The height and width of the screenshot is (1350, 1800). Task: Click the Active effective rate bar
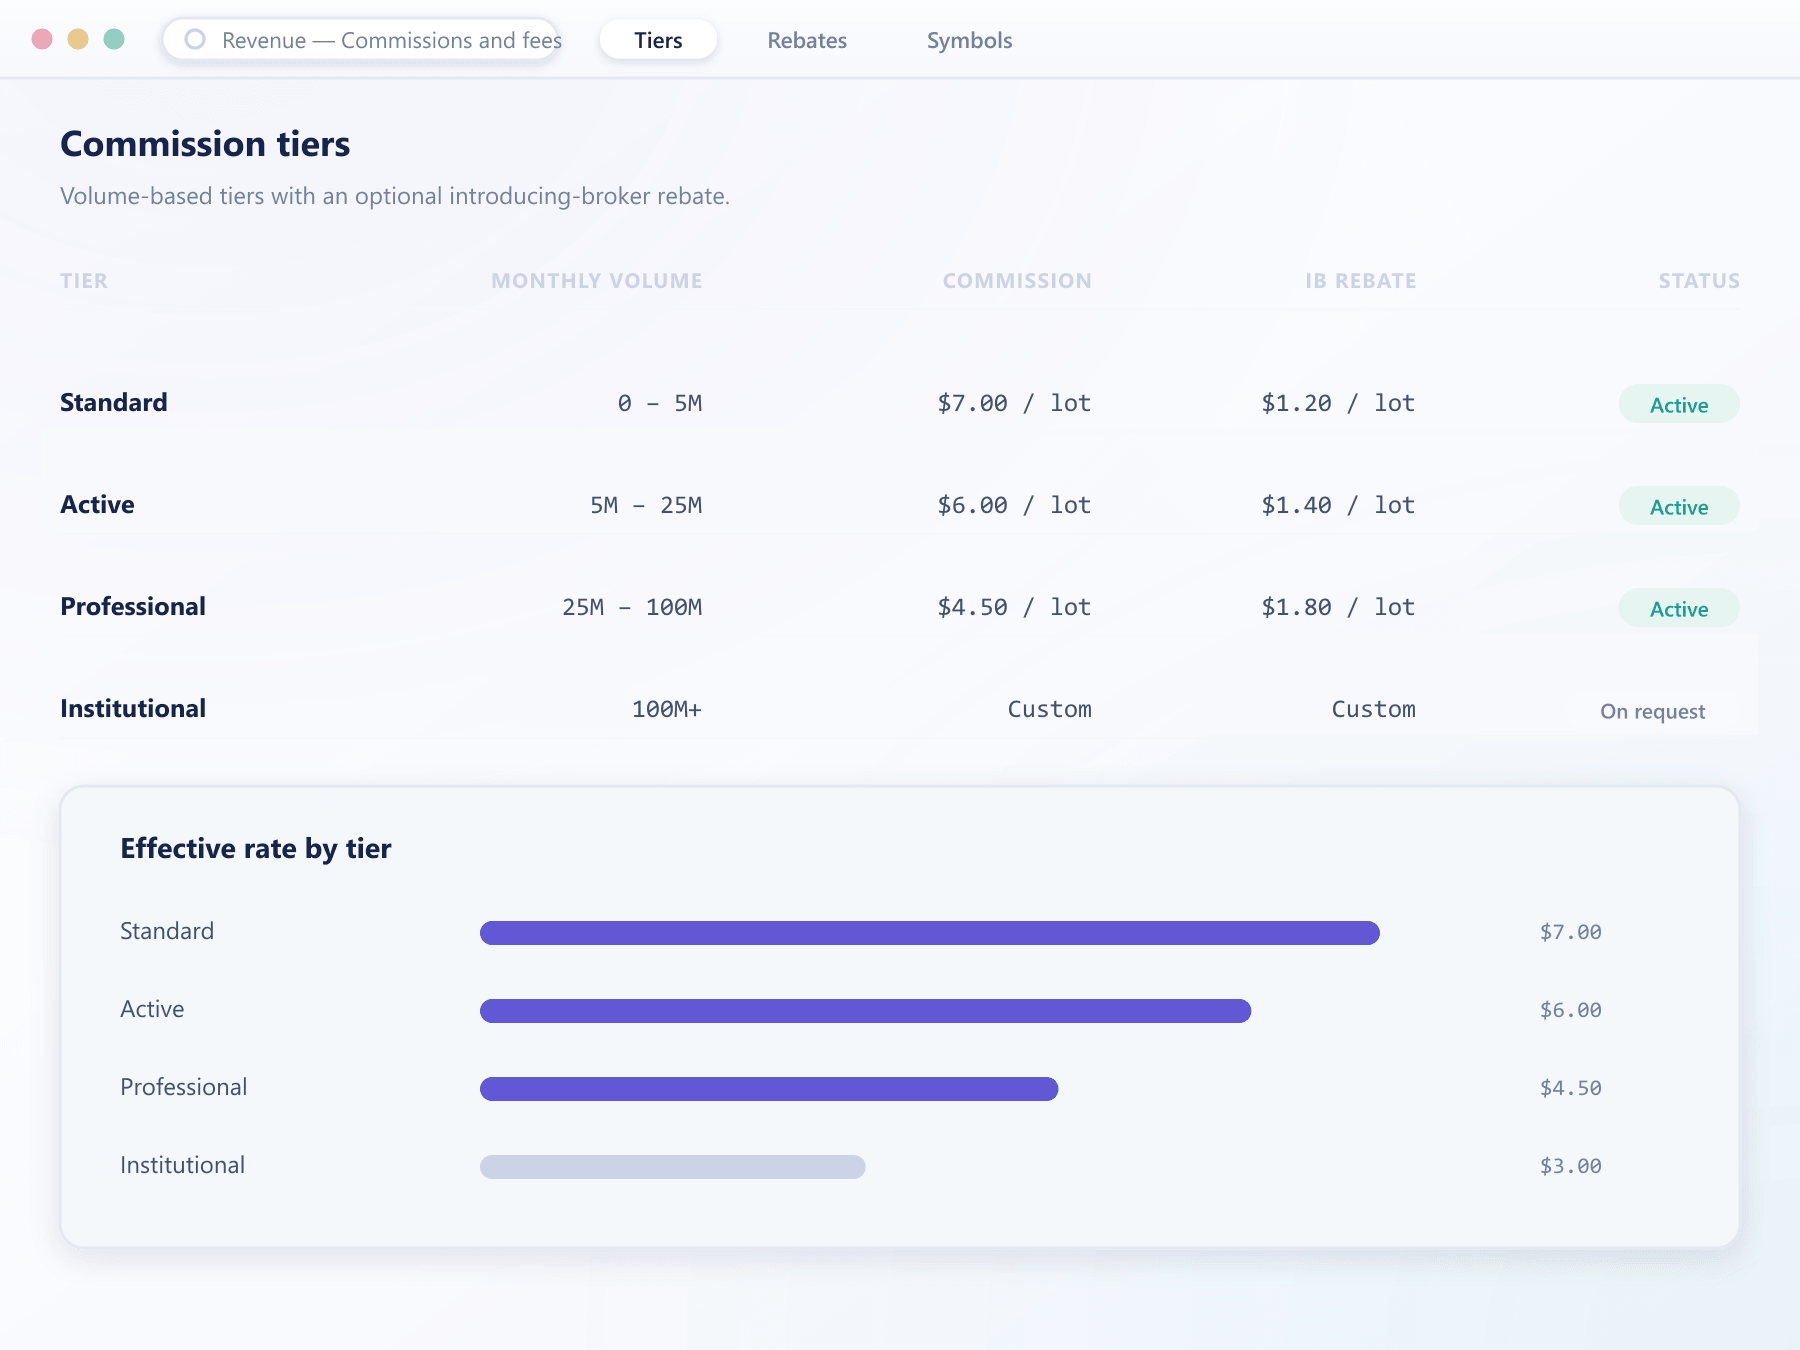click(866, 1011)
